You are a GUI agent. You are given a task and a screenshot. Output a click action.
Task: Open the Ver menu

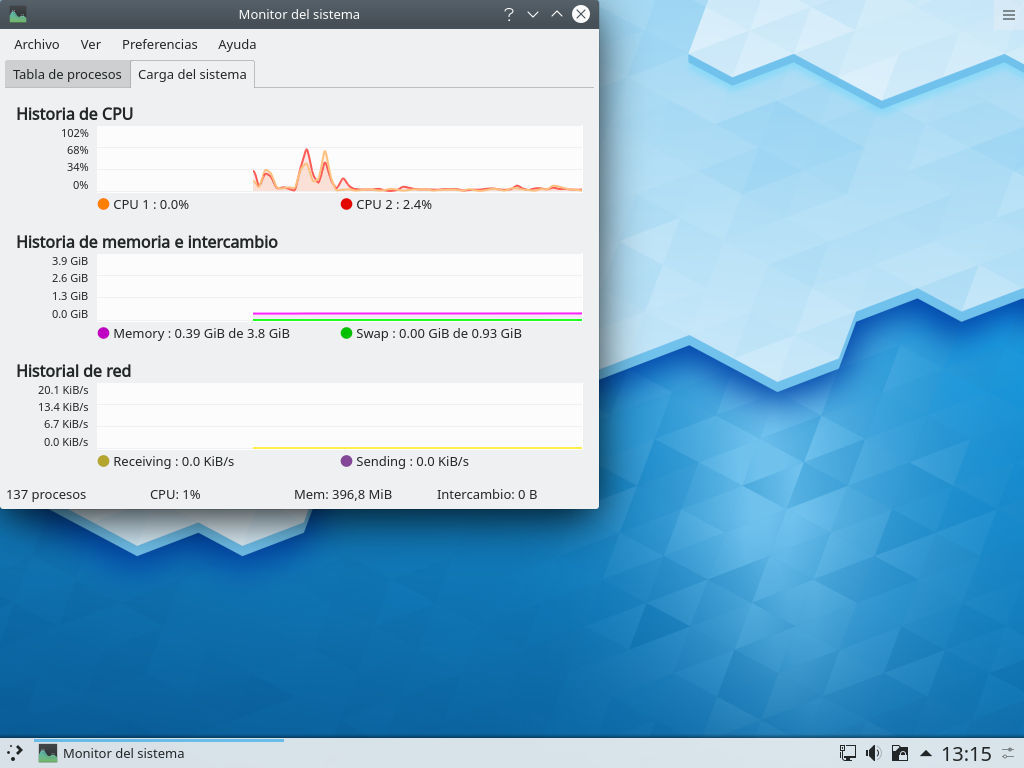pos(91,44)
